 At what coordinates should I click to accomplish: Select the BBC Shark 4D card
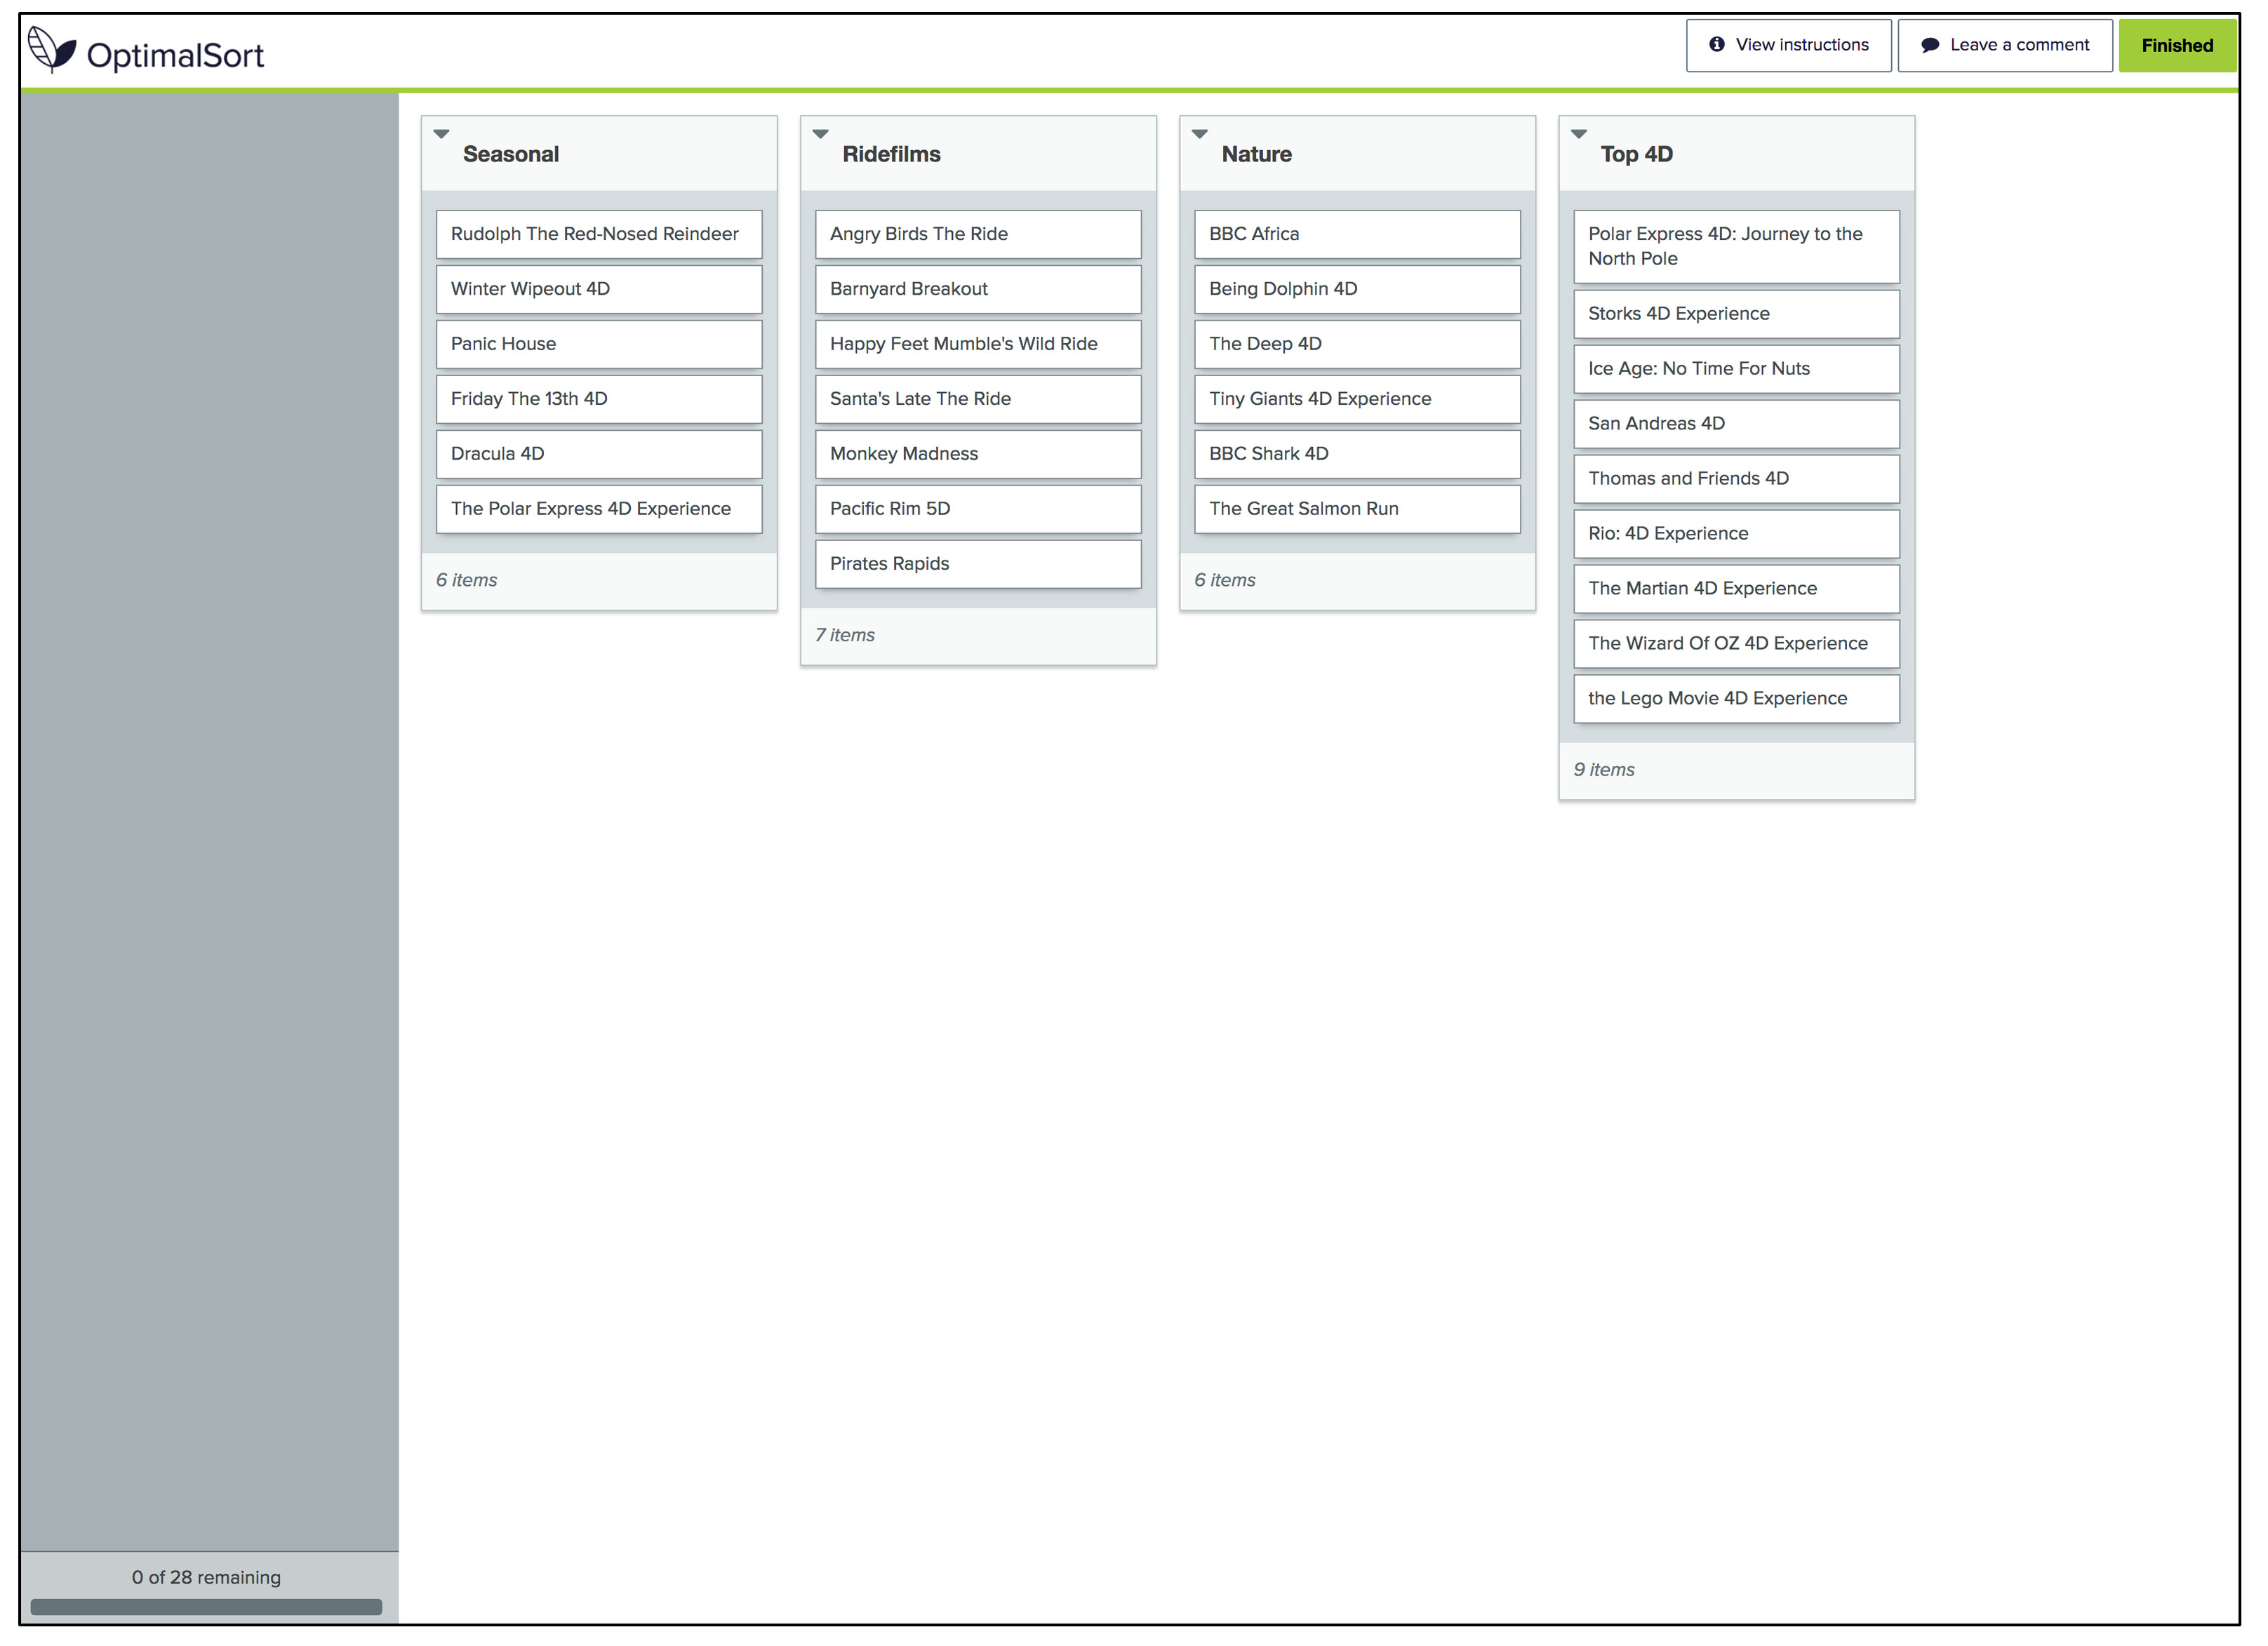coord(1357,454)
